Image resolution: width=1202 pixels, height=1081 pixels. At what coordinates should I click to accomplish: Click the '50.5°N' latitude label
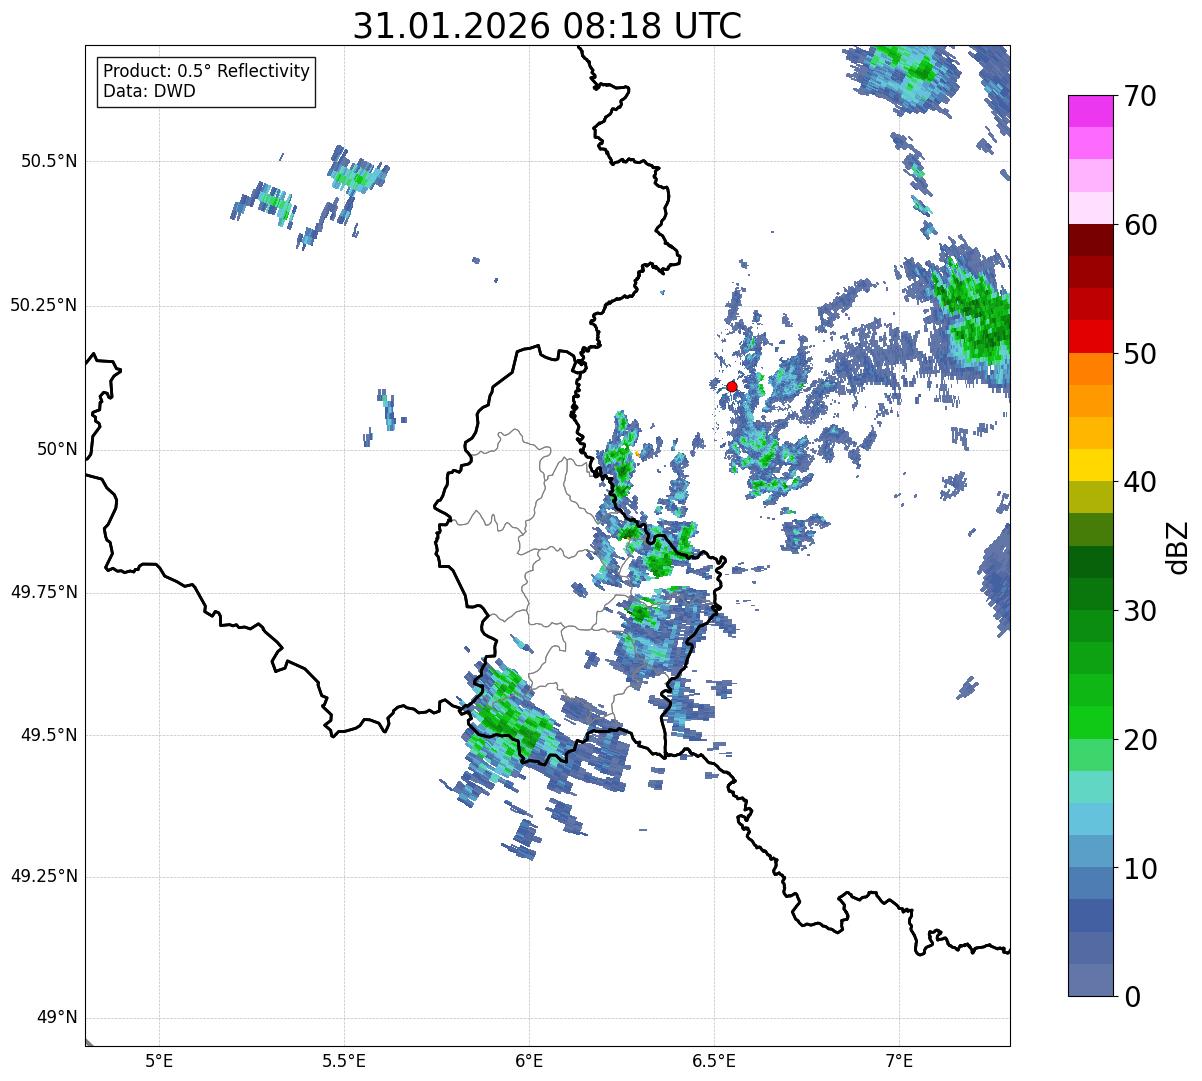coord(49,161)
